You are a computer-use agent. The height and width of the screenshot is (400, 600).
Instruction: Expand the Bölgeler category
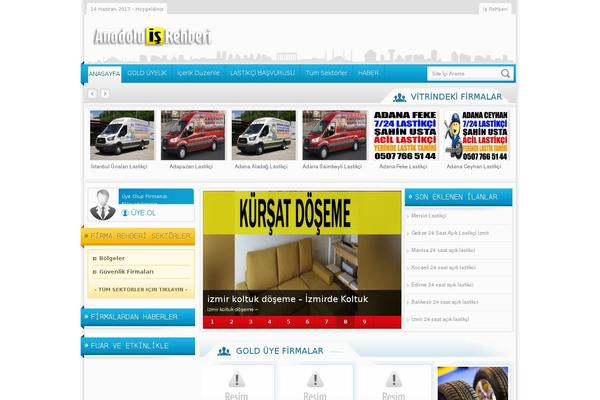point(112,258)
